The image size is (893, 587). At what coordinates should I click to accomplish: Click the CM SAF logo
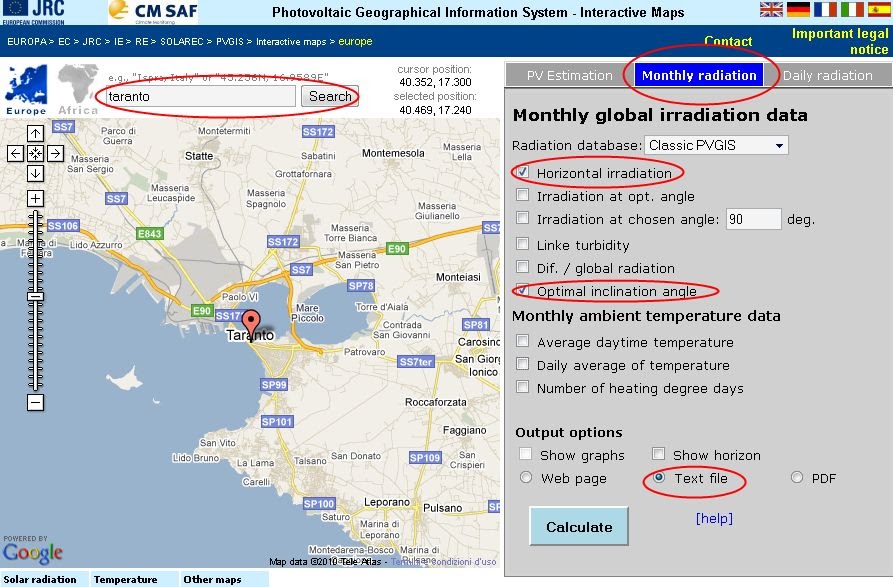153,12
